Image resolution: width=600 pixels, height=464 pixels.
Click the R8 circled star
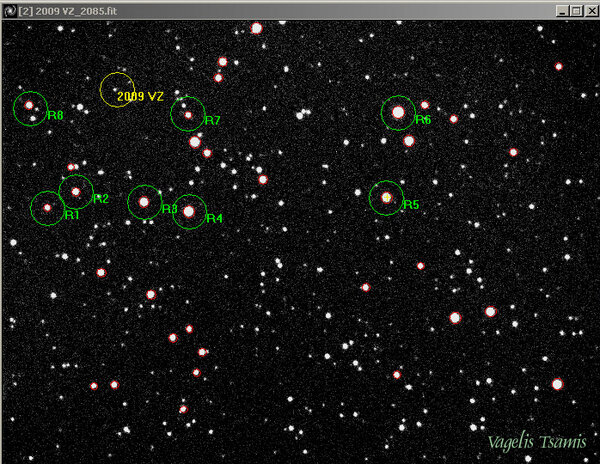coord(30,106)
